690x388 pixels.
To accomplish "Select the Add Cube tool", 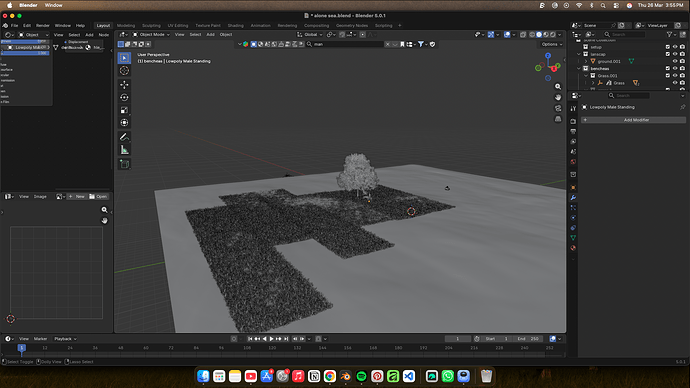I will pos(125,164).
